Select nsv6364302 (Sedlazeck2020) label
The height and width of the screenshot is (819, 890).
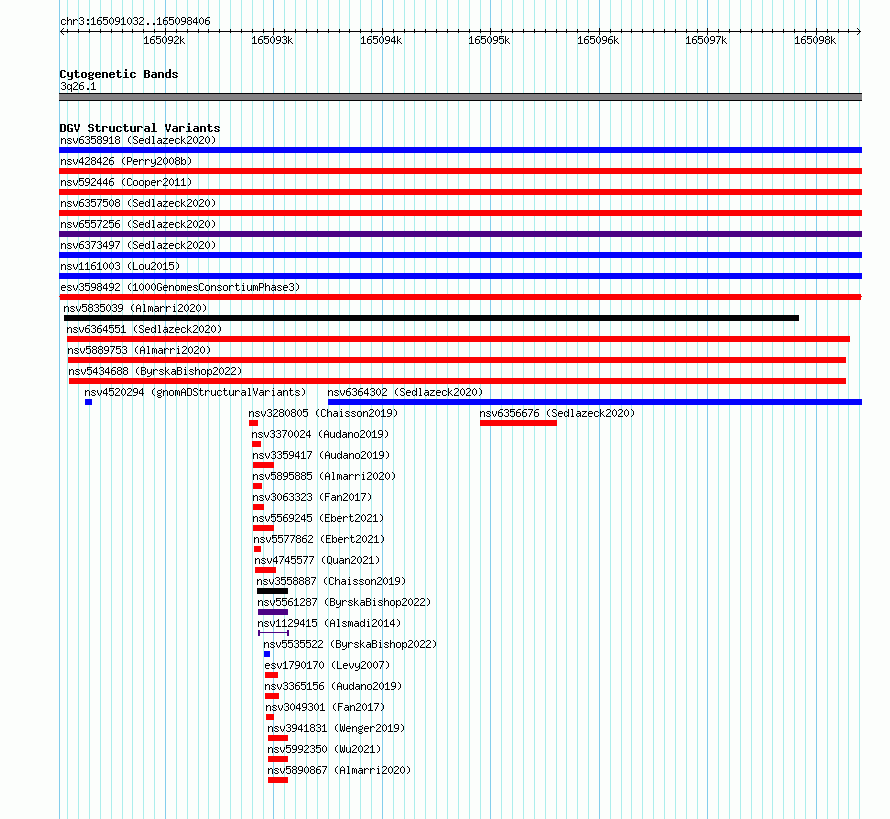pyautogui.click(x=405, y=392)
